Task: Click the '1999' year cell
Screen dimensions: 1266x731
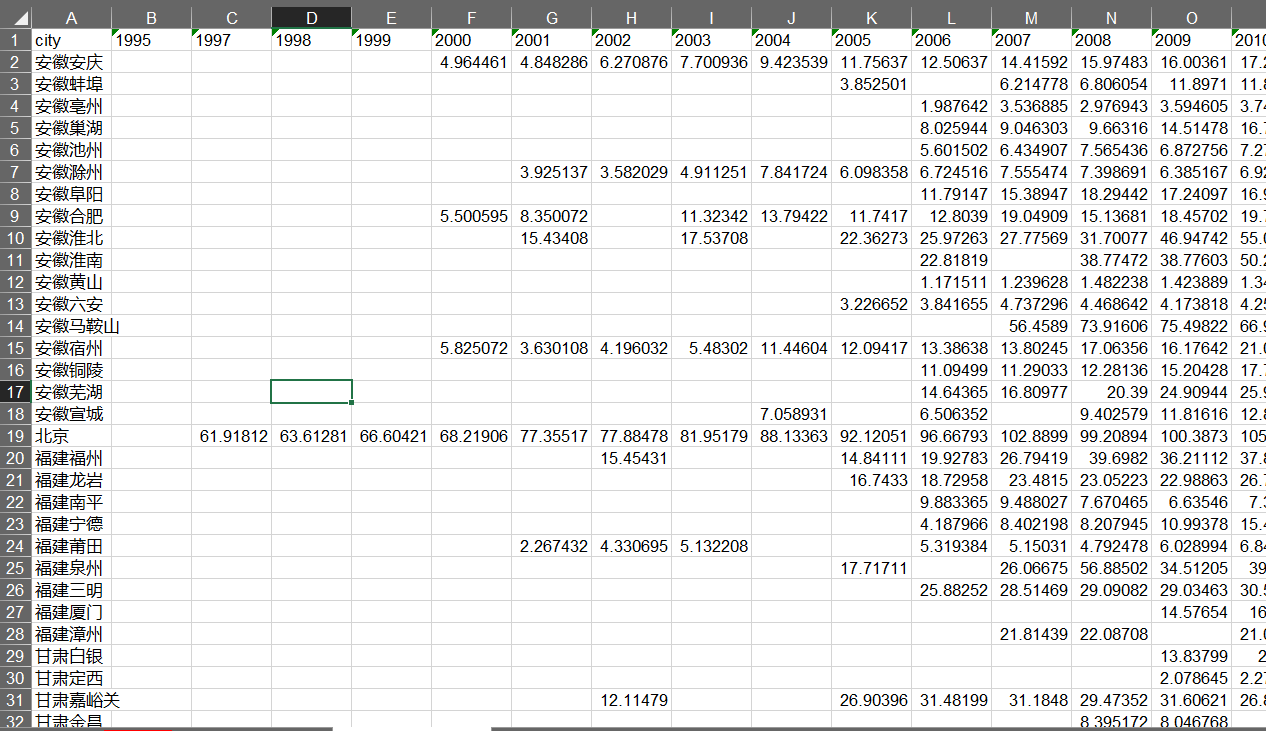Action: [391, 40]
